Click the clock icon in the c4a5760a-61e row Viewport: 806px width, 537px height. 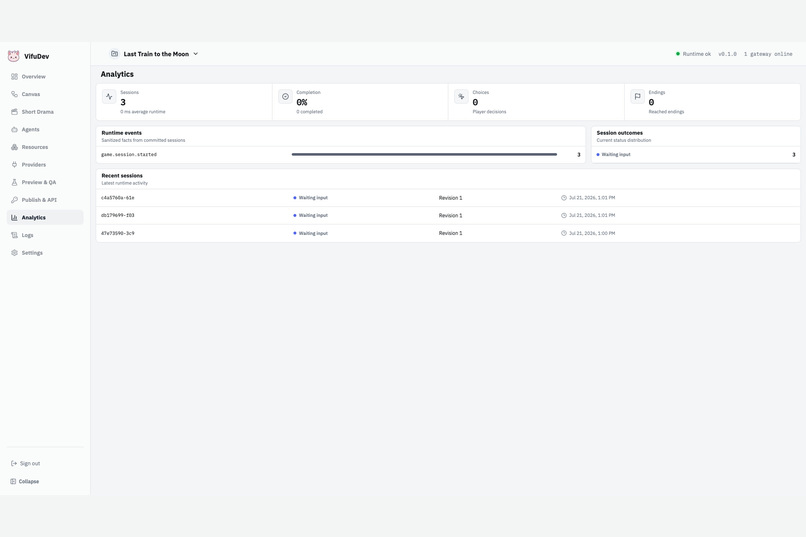pyautogui.click(x=564, y=198)
